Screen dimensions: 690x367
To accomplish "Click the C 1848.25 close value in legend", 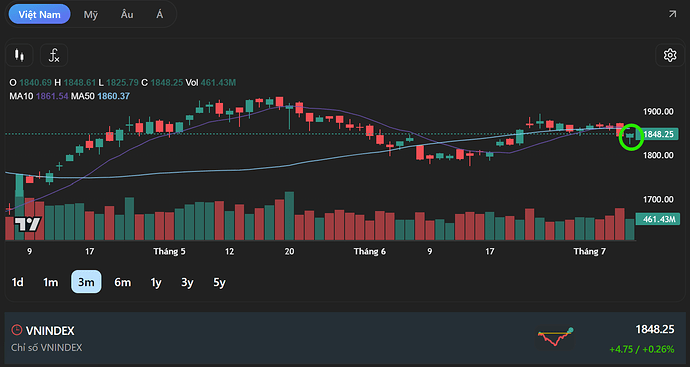I will [x=162, y=82].
